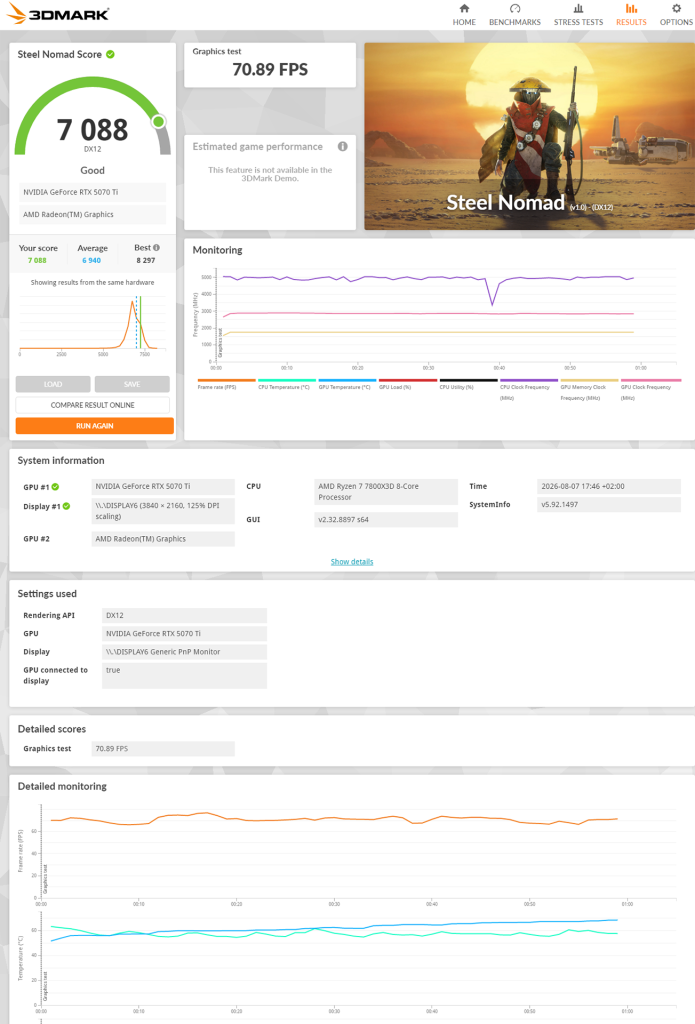
Task: Click the Steel Nomad benchmark thumbnail
Action: click(529, 136)
